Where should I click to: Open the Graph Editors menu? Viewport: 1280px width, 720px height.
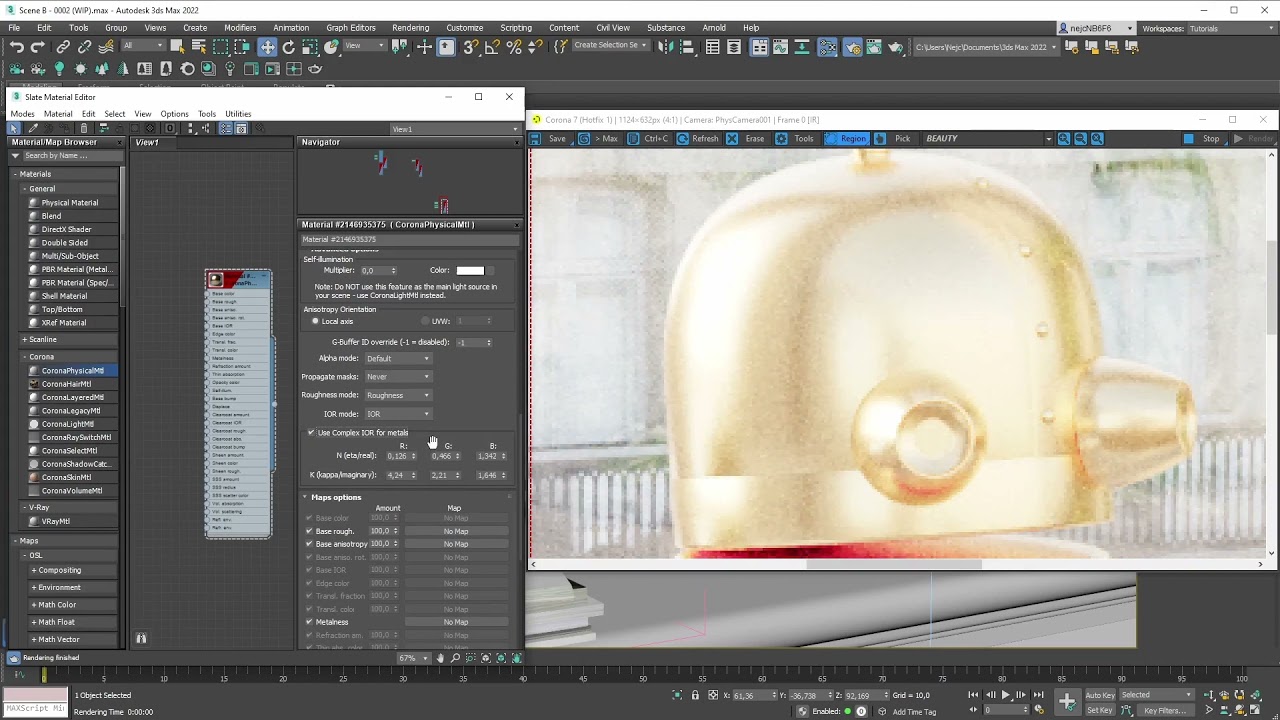pyautogui.click(x=351, y=28)
